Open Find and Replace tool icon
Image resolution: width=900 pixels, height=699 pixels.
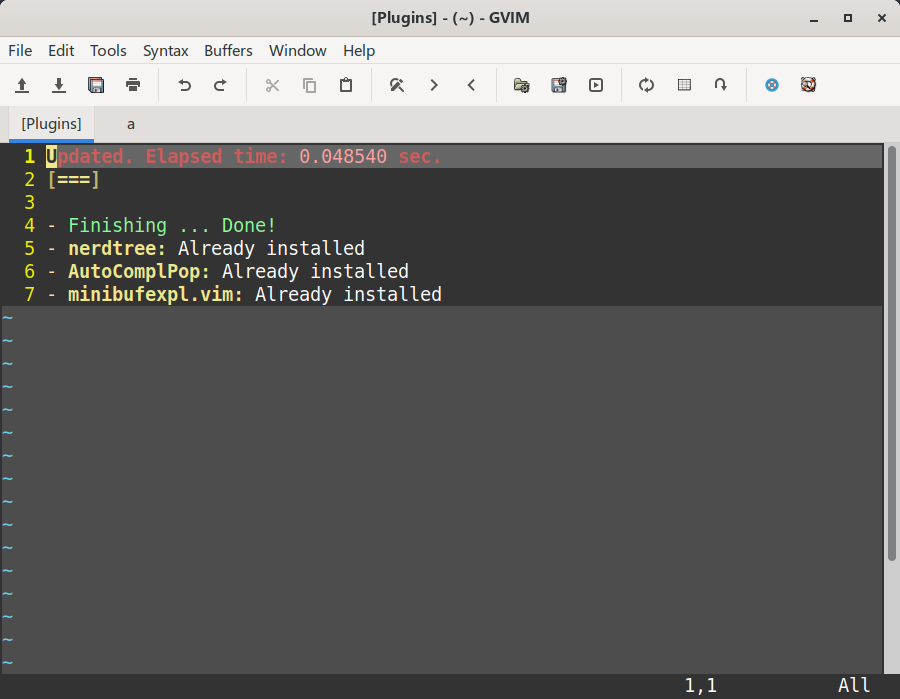(397, 86)
